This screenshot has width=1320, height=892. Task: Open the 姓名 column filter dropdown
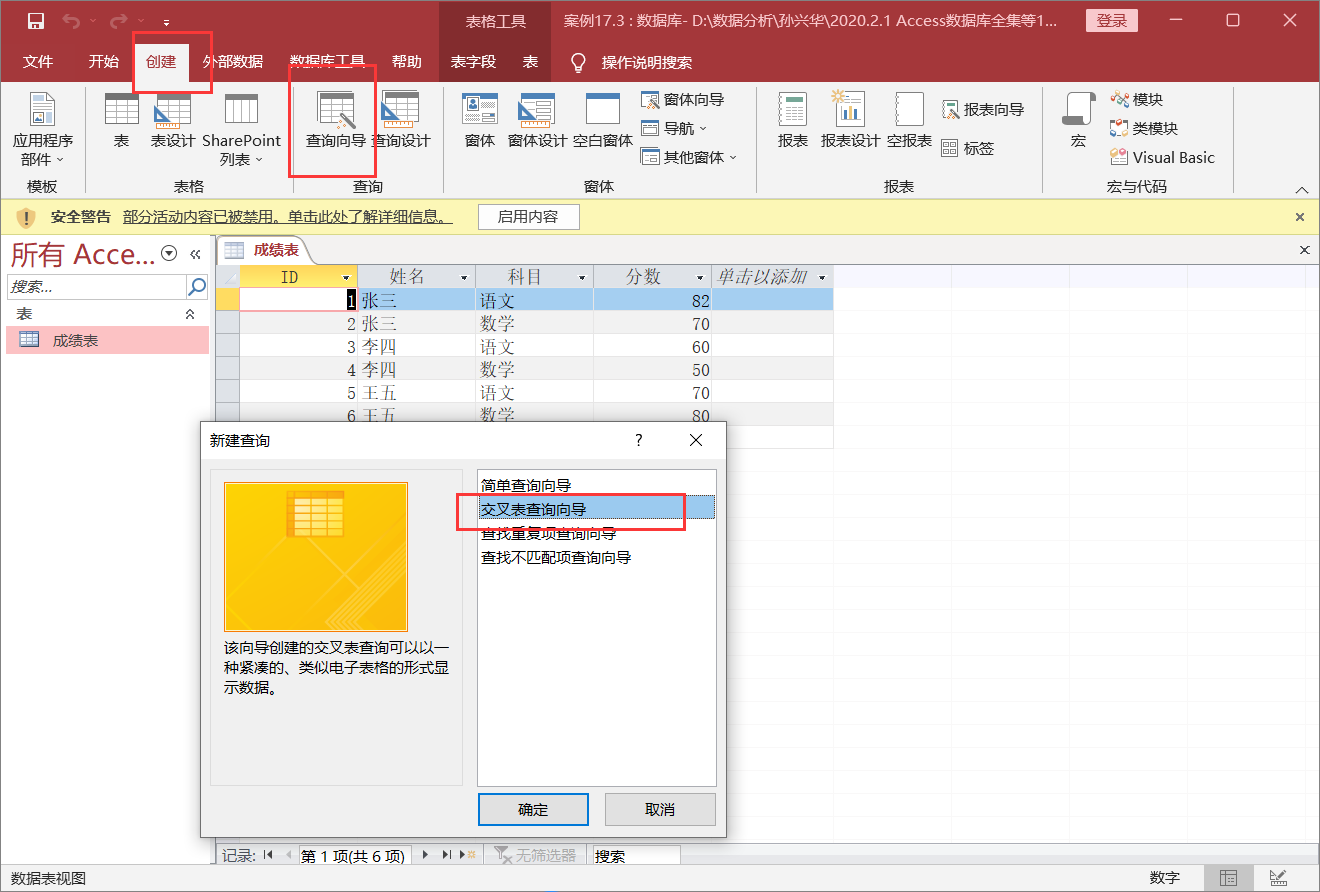click(463, 276)
